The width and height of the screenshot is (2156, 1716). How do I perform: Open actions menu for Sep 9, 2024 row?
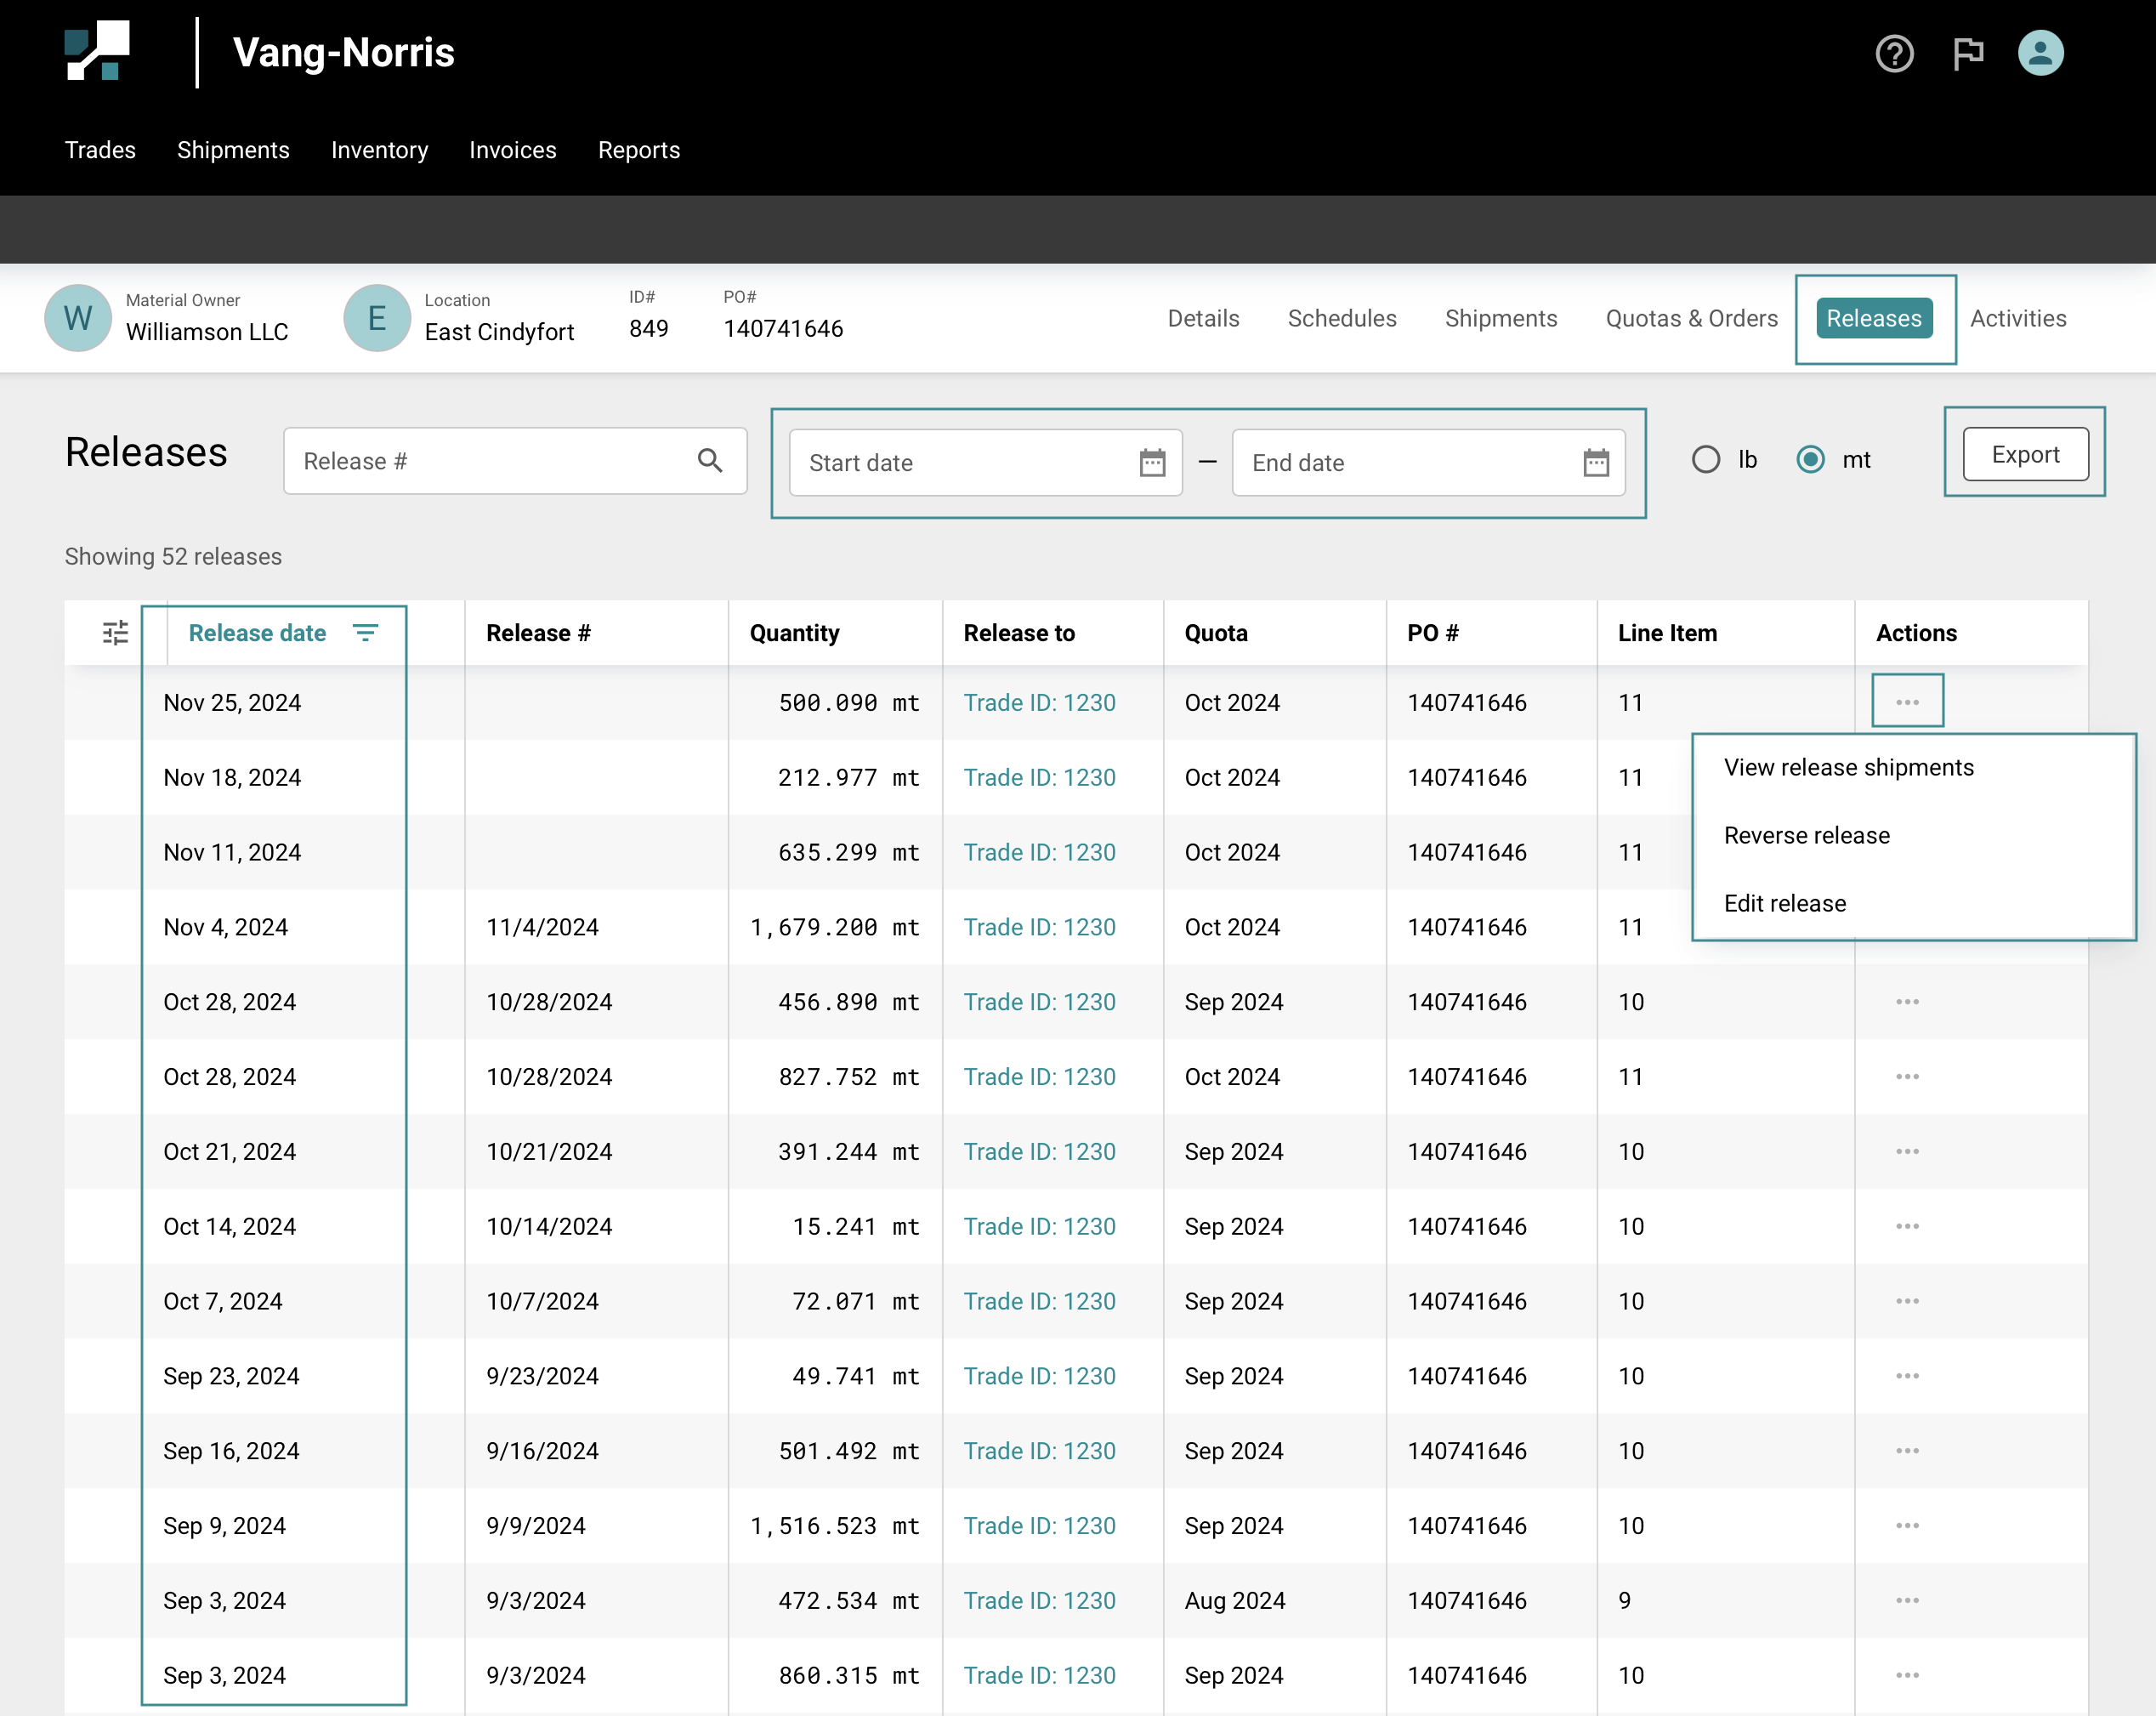[x=1906, y=1525]
